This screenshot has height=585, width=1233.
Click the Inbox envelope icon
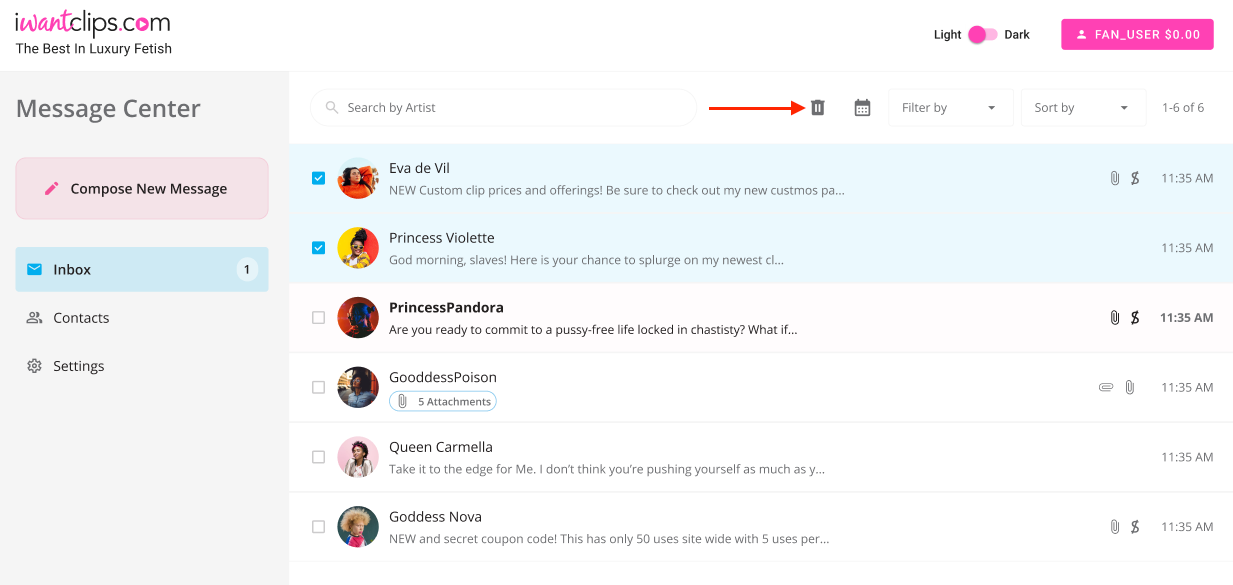(x=35, y=269)
